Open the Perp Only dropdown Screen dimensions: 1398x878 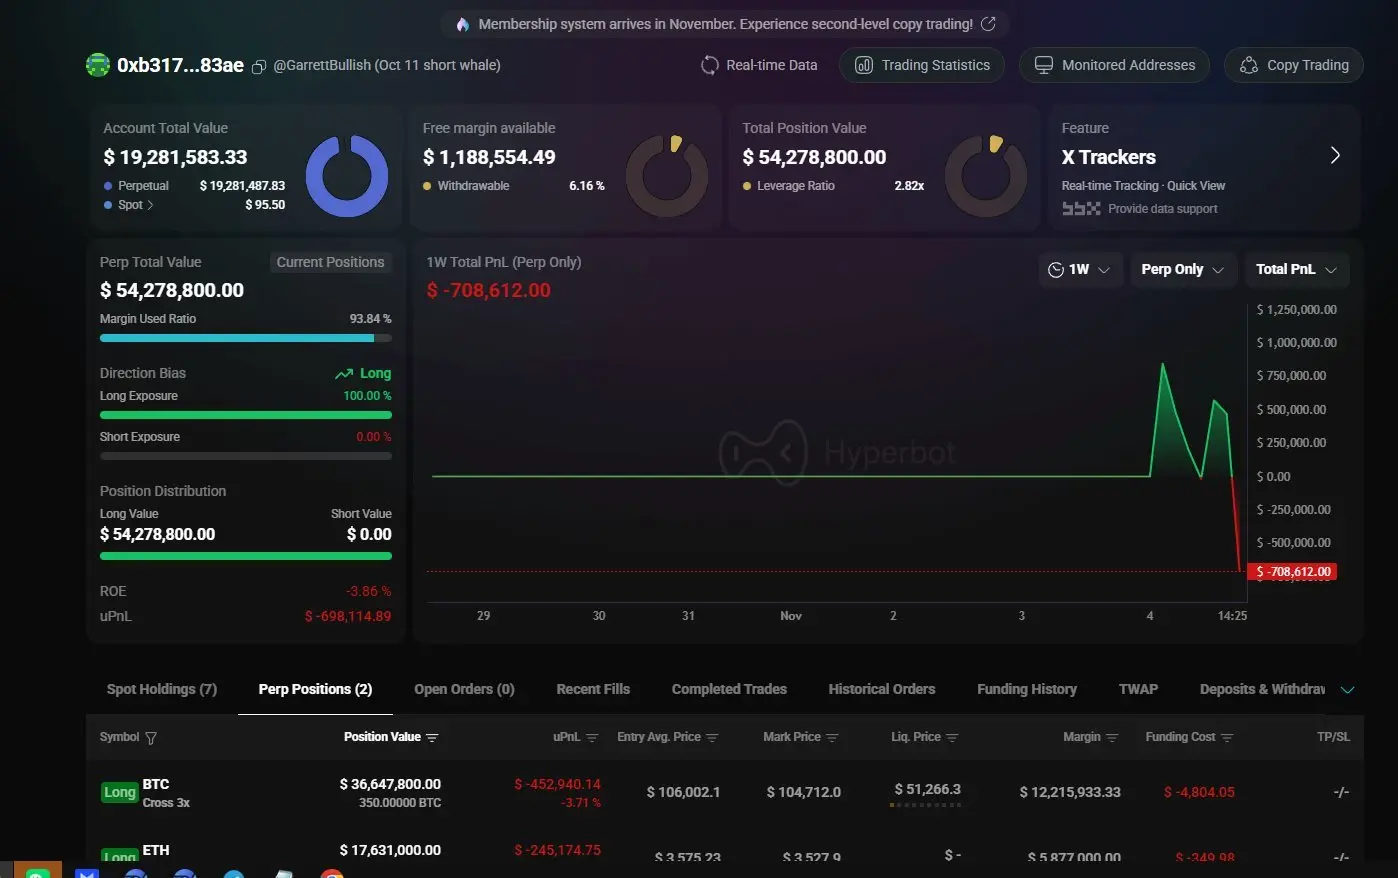point(1183,269)
